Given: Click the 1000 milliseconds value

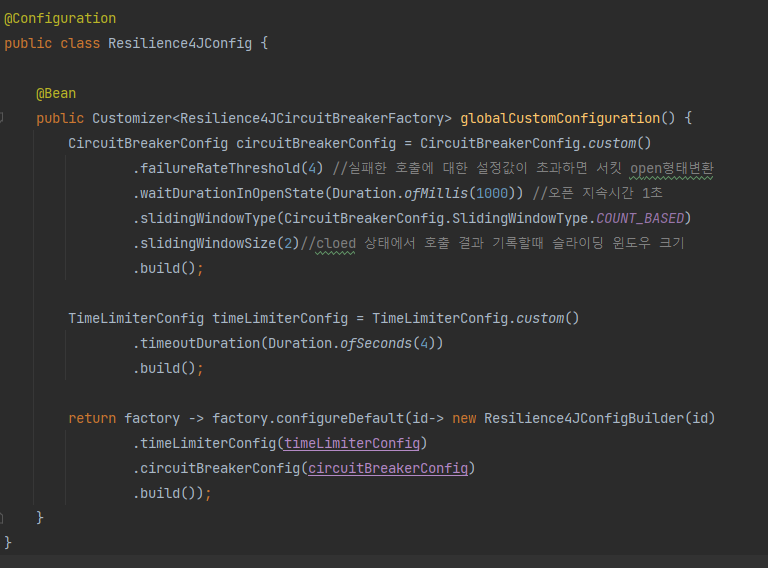Looking at the screenshot, I should click(x=492, y=193).
